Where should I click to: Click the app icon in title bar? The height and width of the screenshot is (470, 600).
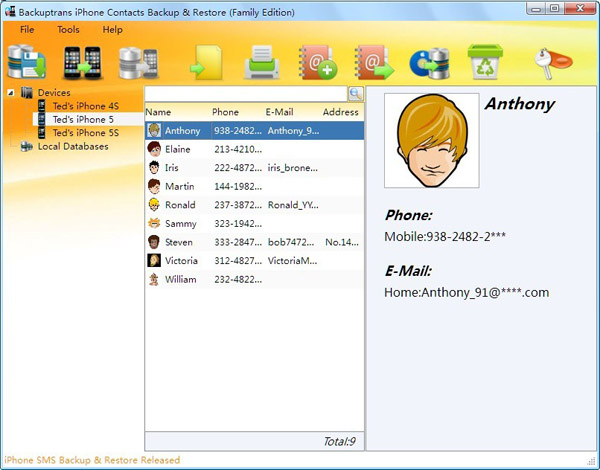[10, 11]
